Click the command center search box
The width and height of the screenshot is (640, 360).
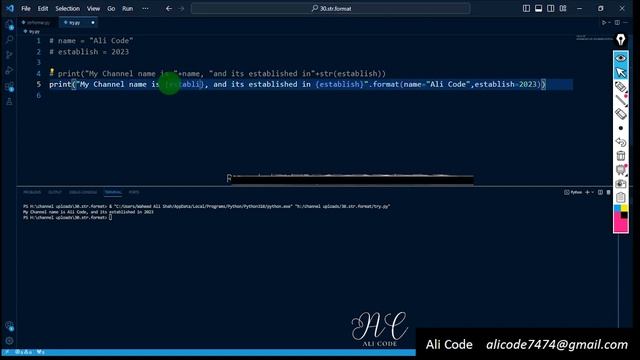click(x=331, y=8)
